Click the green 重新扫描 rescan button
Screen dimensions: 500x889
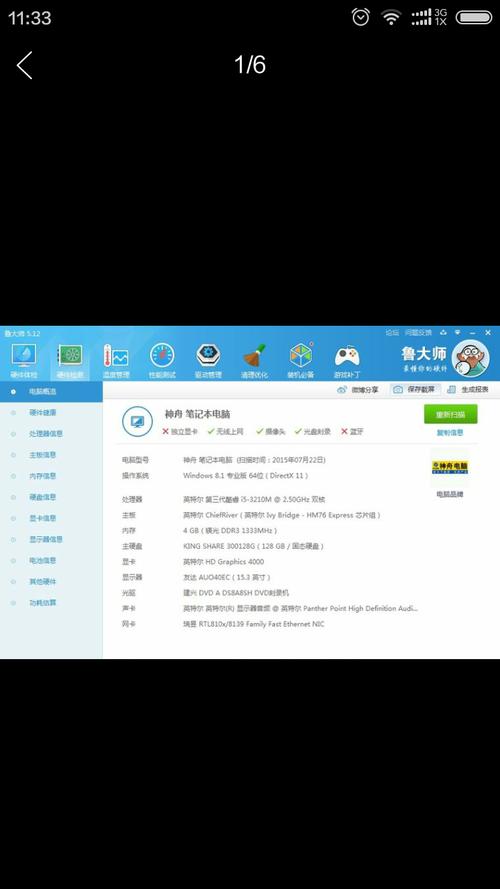pos(451,414)
